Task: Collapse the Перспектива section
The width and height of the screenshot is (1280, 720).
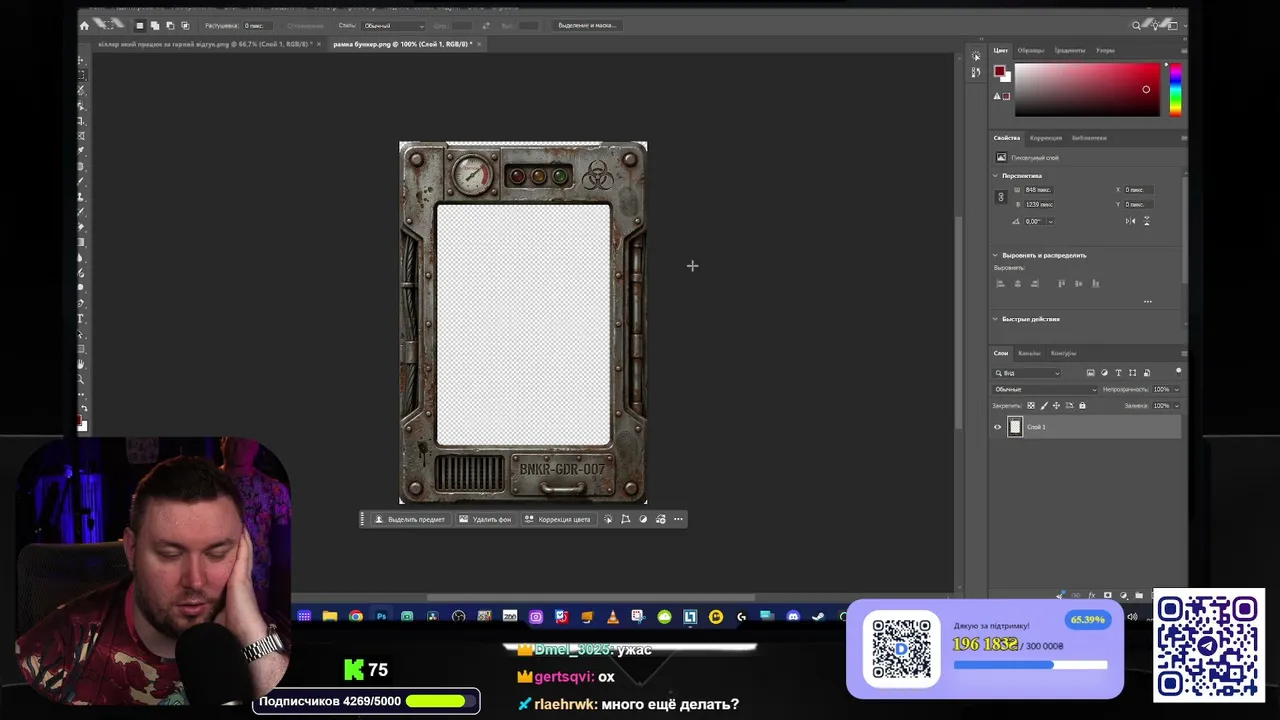Action: click(x=995, y=176)
